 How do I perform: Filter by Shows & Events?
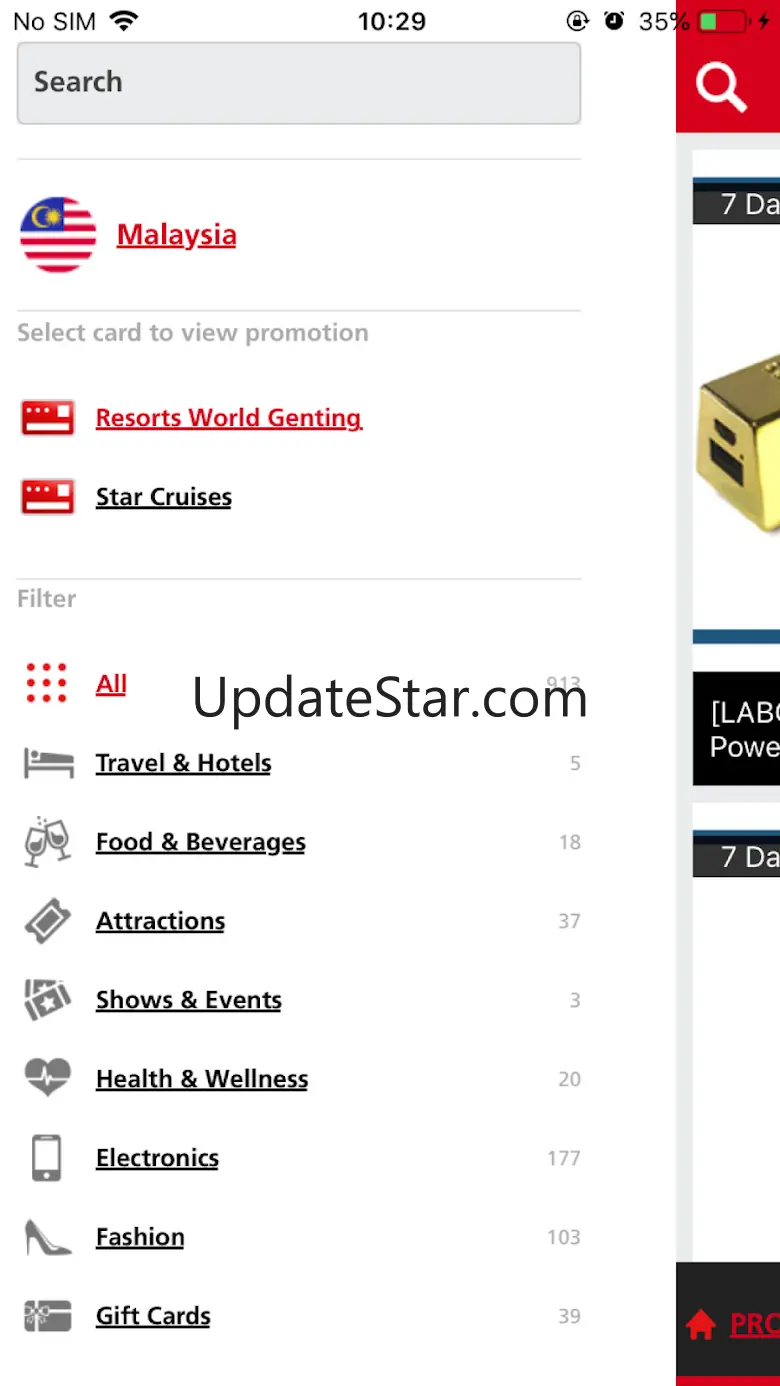click(x=189, y=1000)
